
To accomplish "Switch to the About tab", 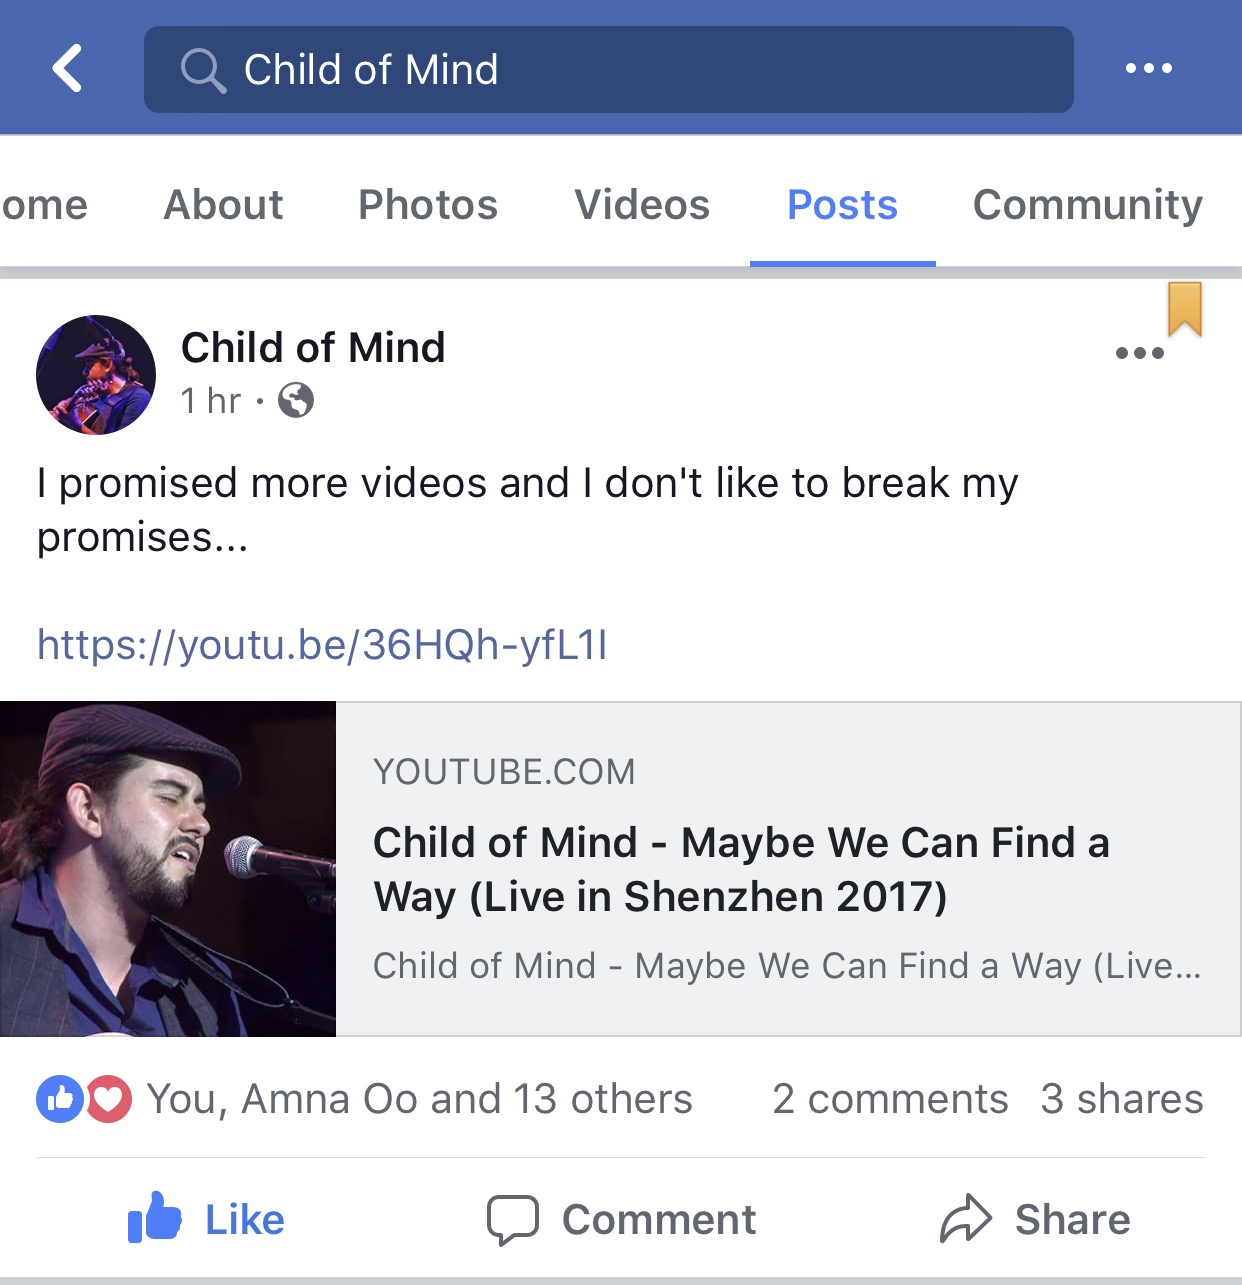I will coord(223,205).
